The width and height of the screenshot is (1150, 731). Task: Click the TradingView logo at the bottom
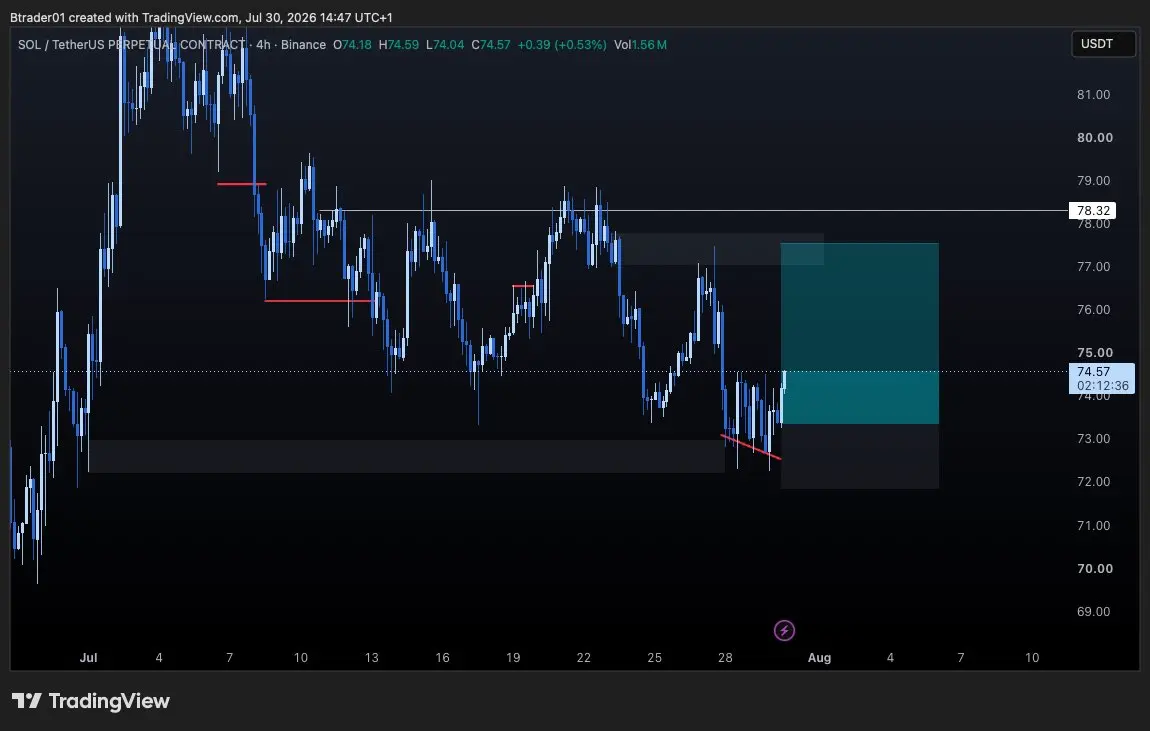91,701
